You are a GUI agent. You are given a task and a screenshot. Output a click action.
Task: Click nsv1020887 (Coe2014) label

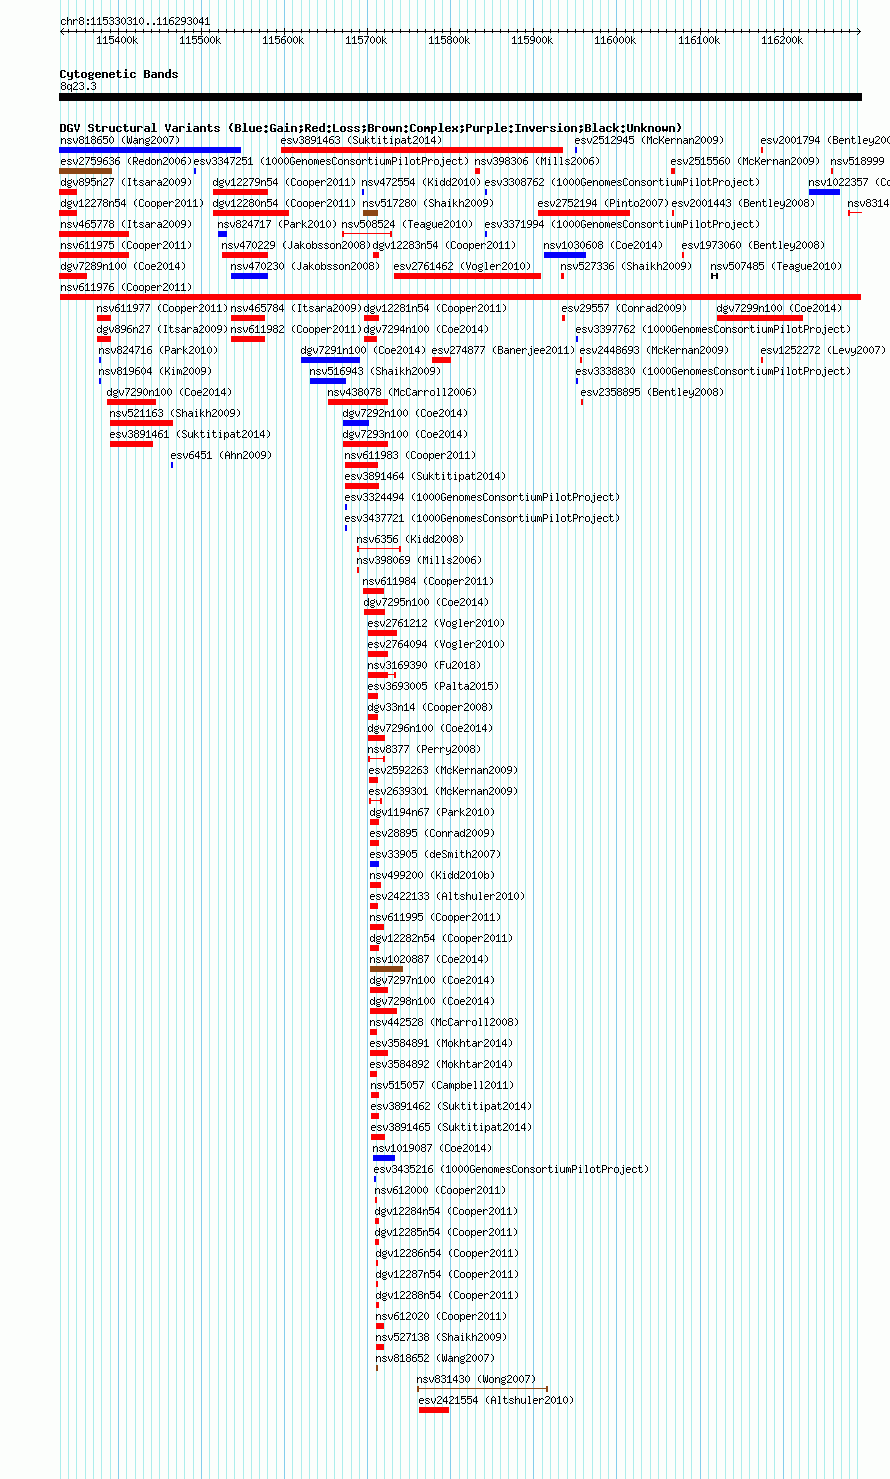point(430,959)
